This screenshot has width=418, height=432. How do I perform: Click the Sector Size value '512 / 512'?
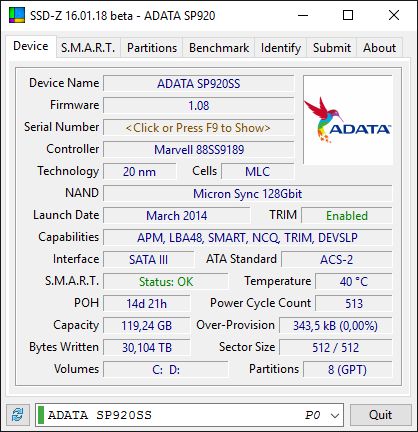[335, 348]
